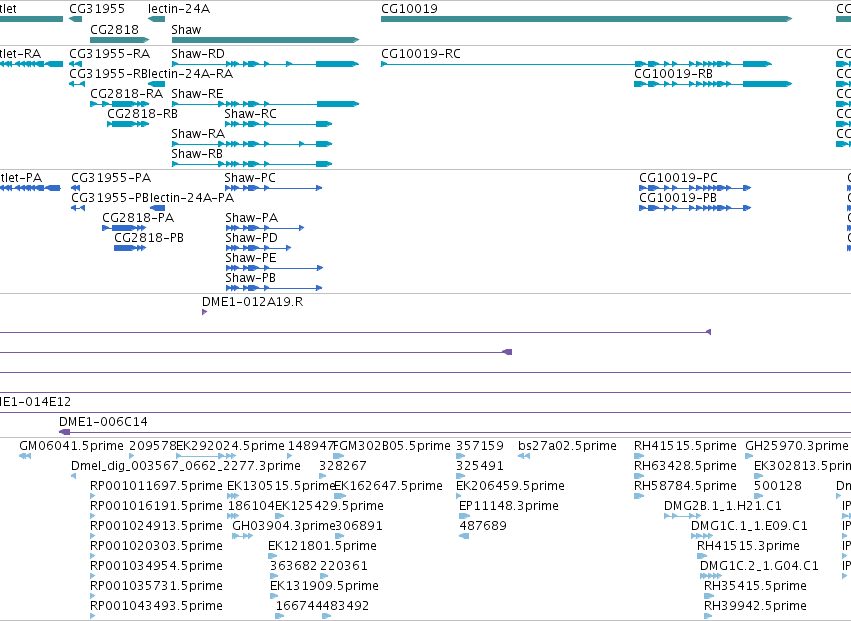Select the lectin-24A-PA protein label
Viewport: 851px width, 621px height.
(192, 198)
